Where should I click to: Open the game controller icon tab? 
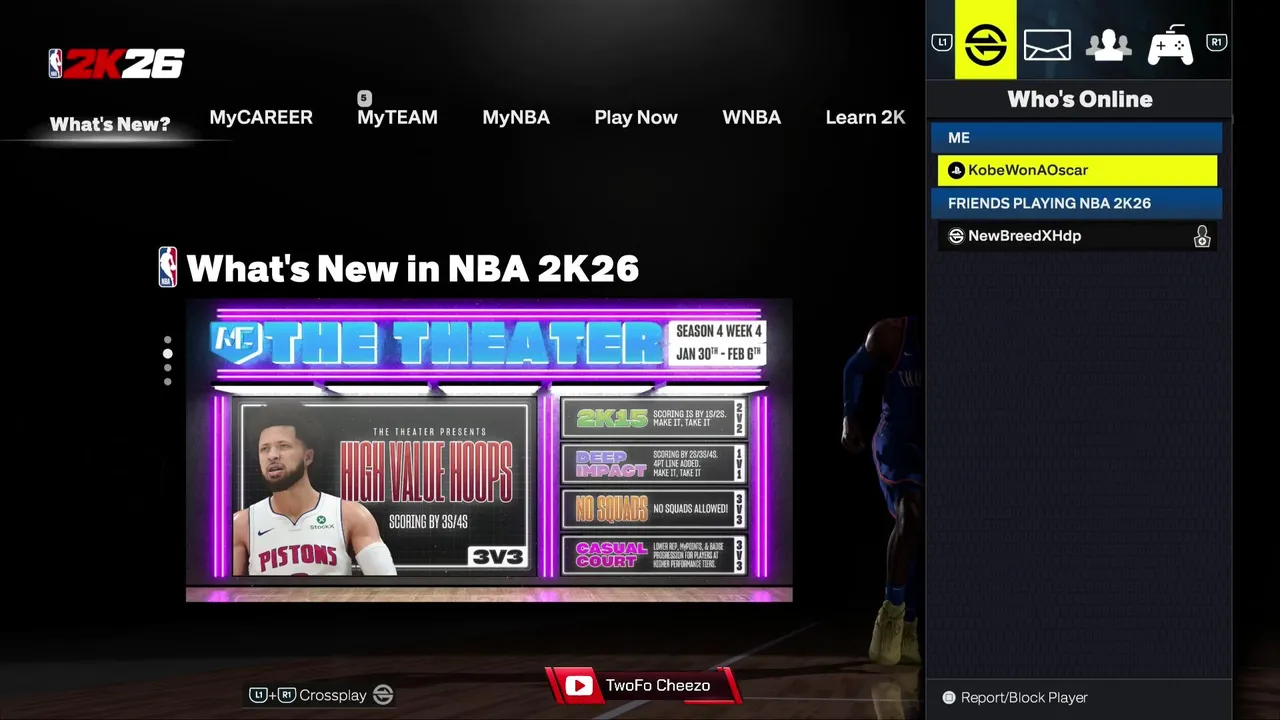[x=1170, y=45]
